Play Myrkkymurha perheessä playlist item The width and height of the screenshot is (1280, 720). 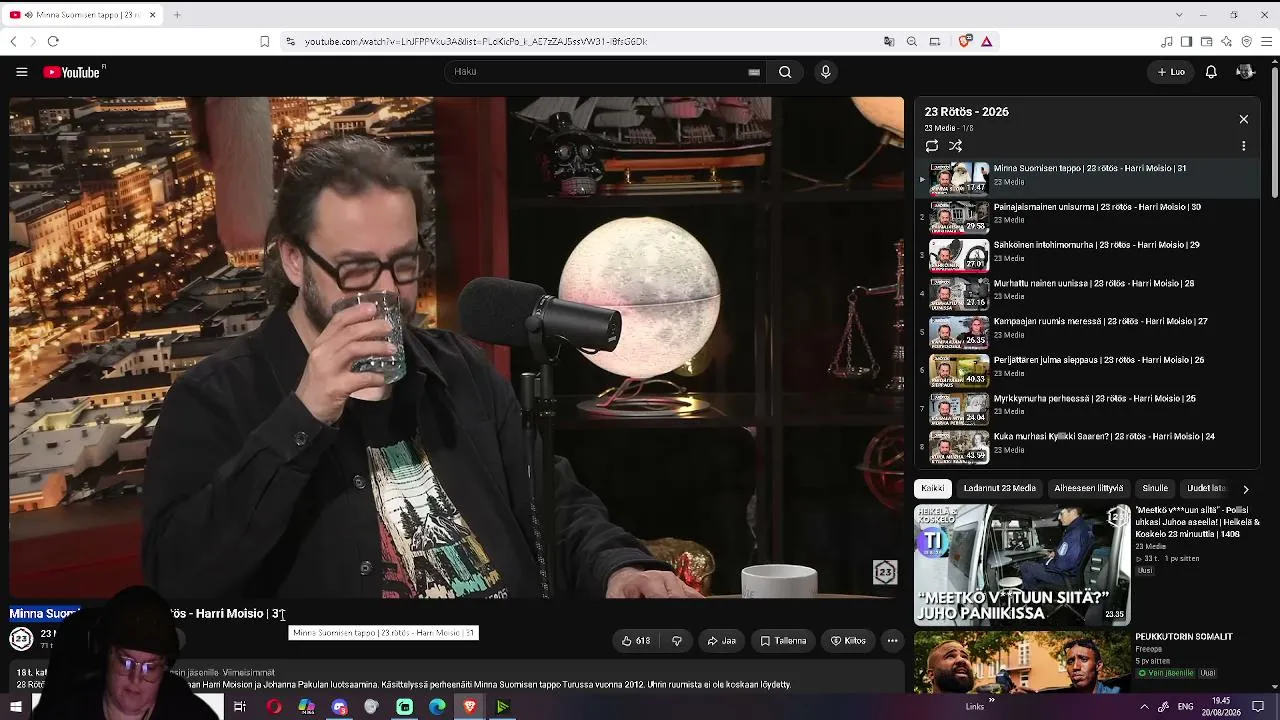(x=1088, y=409)
